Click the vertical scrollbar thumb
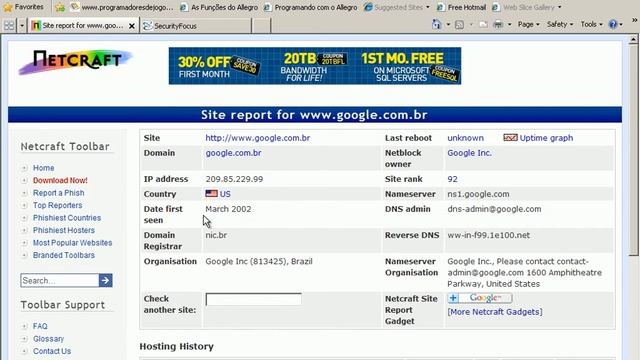Screen dimensions: 640x360 pyautogui.click(x=633, y=150)
